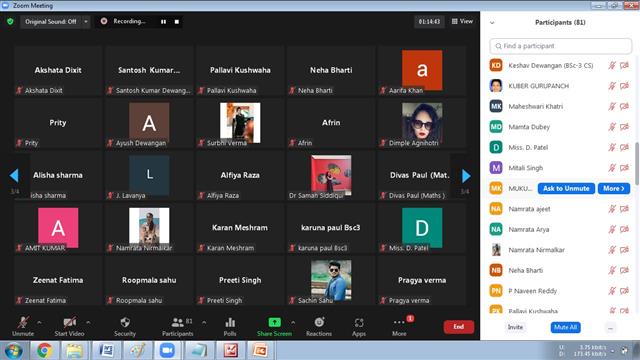Click KUBER GURUPANCH's video-off icon
Image resolution: width=640 pixels, height=360 pixels.
tap(624, 86)
